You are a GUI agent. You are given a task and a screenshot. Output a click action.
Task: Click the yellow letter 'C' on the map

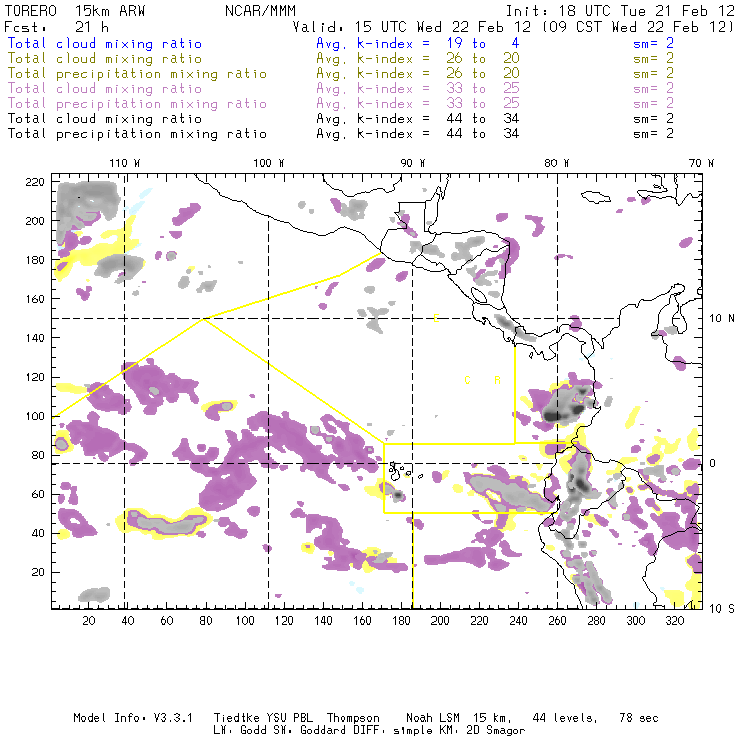pyautogui.click(x=467, y=380)
